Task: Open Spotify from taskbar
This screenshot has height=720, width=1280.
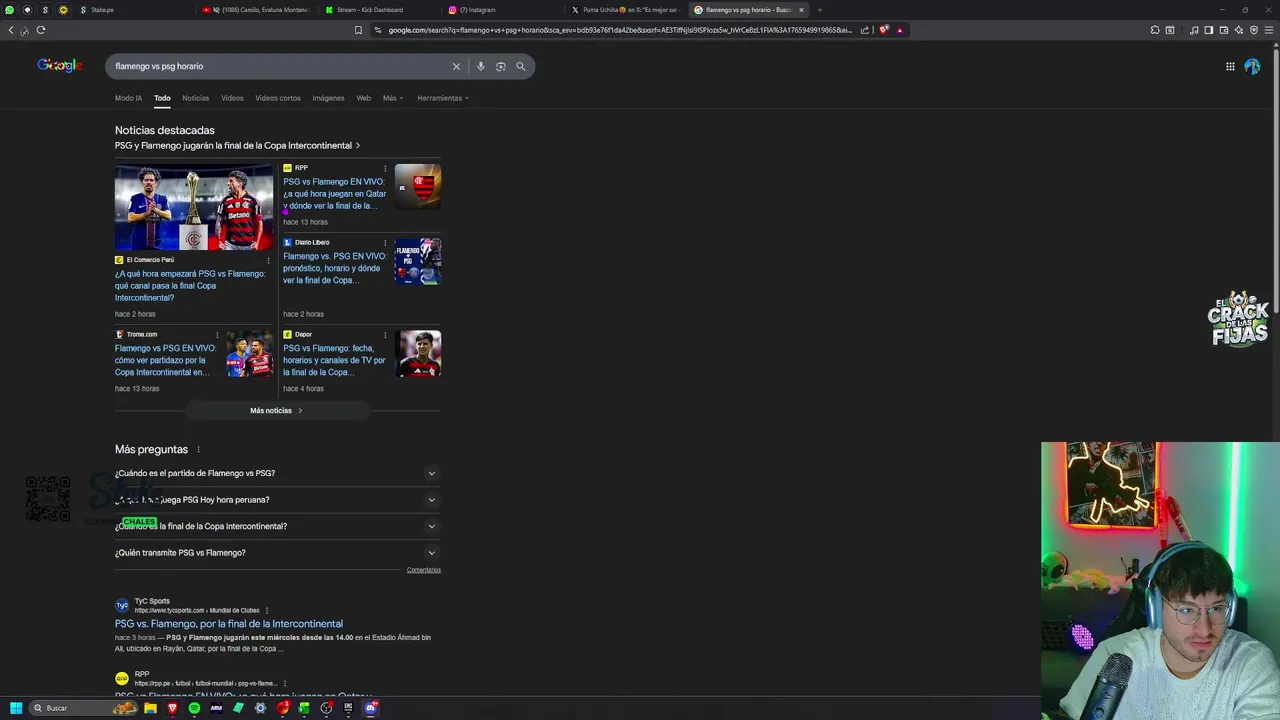Action: click(x=194, y=708)
